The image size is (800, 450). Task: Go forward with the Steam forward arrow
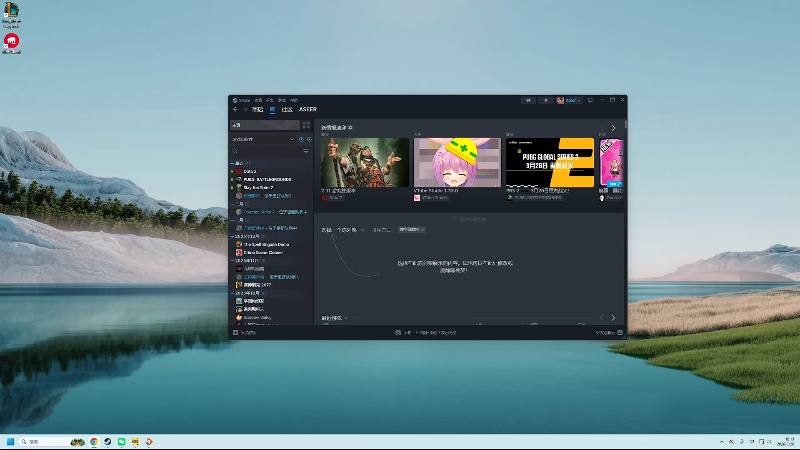click(245, 109)
